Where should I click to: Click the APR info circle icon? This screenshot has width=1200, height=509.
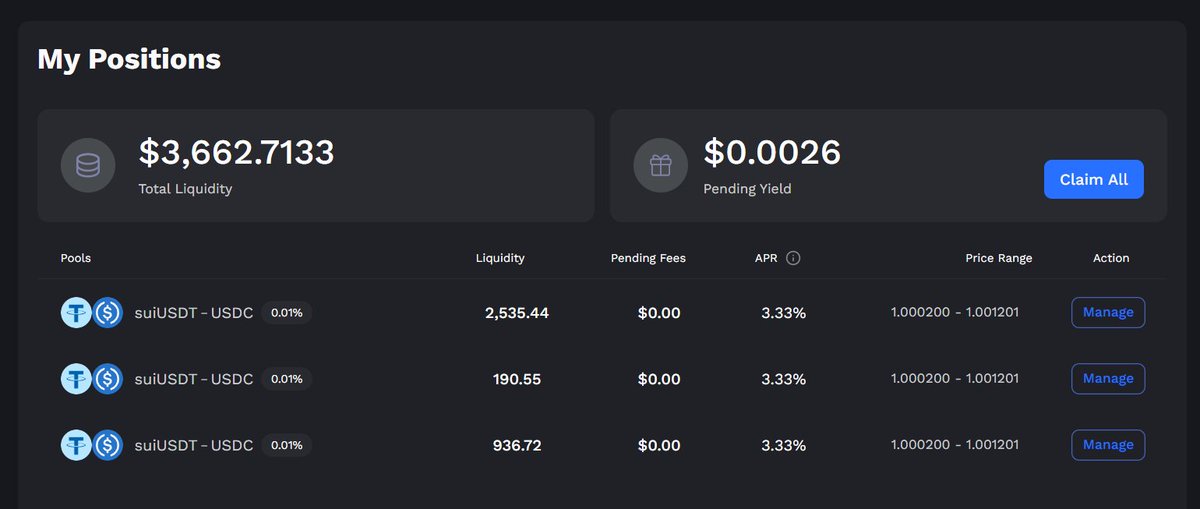click(x=793, y=258)
